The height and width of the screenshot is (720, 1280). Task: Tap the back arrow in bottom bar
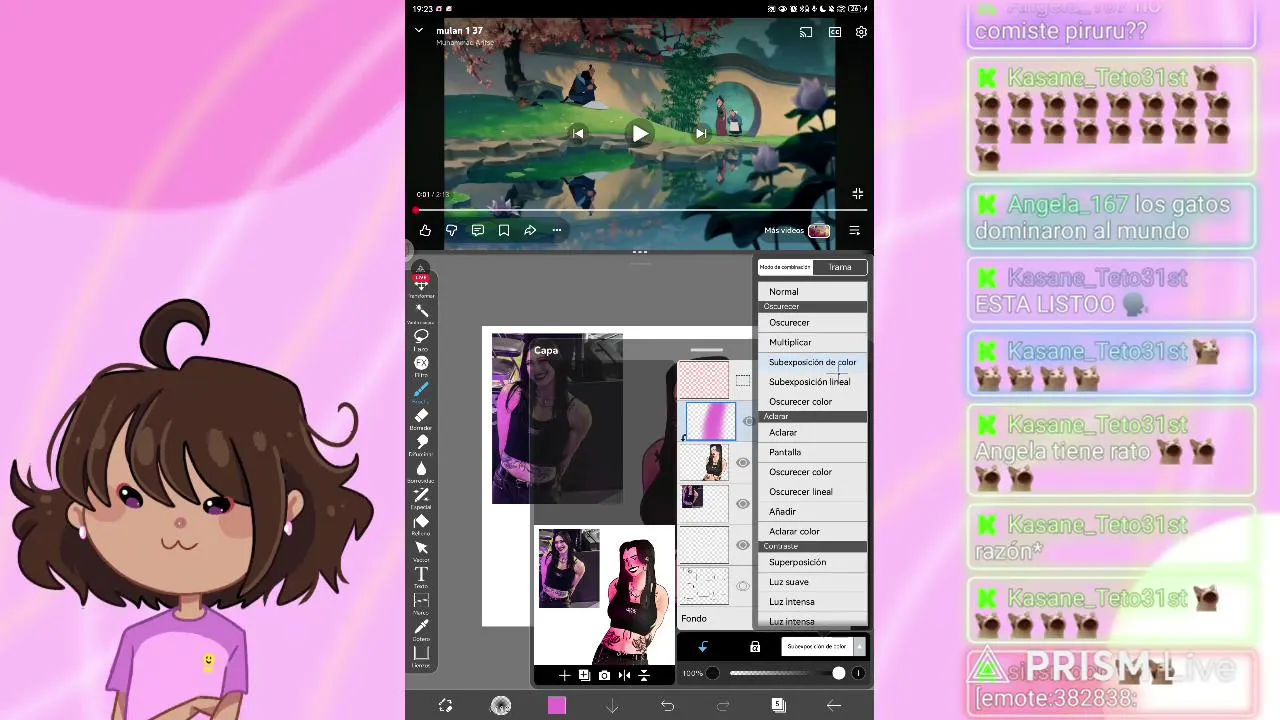834,706
